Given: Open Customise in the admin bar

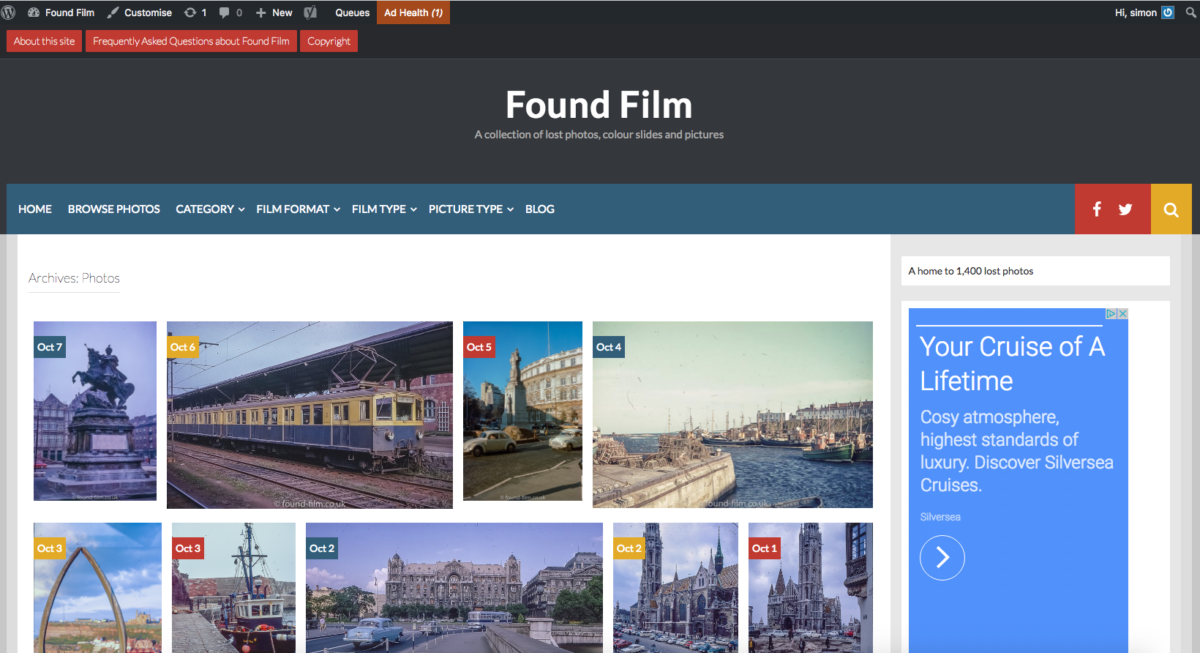Looking at the screenshot, I should (139, 12).
